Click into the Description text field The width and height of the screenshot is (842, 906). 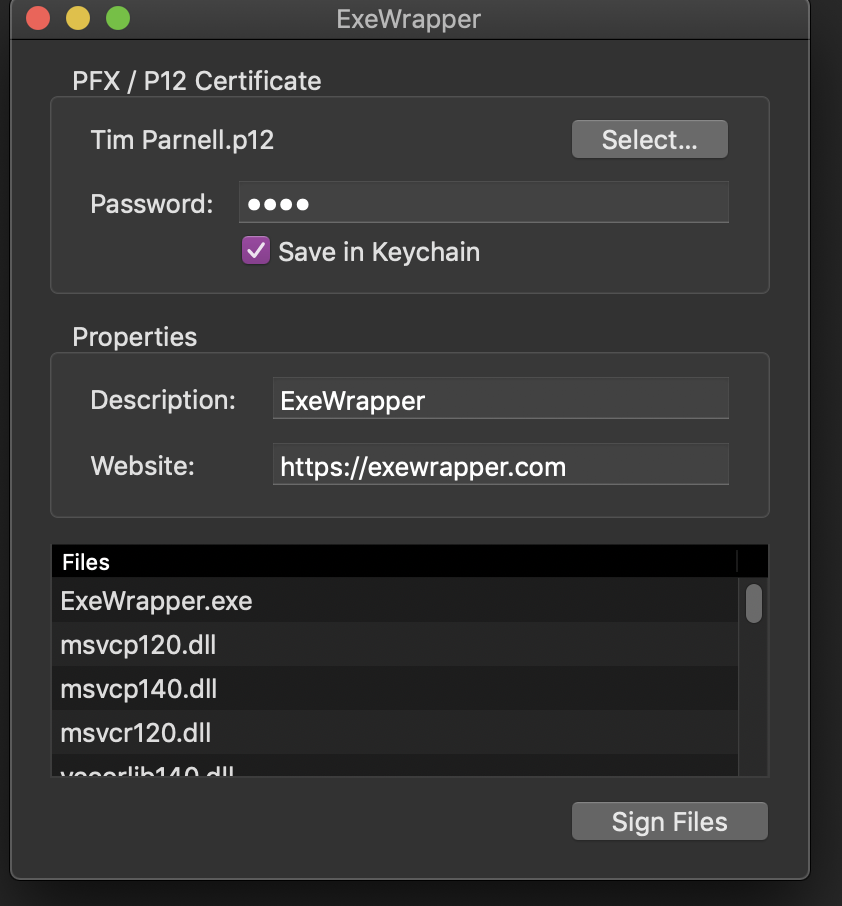[x=500, y=400]
